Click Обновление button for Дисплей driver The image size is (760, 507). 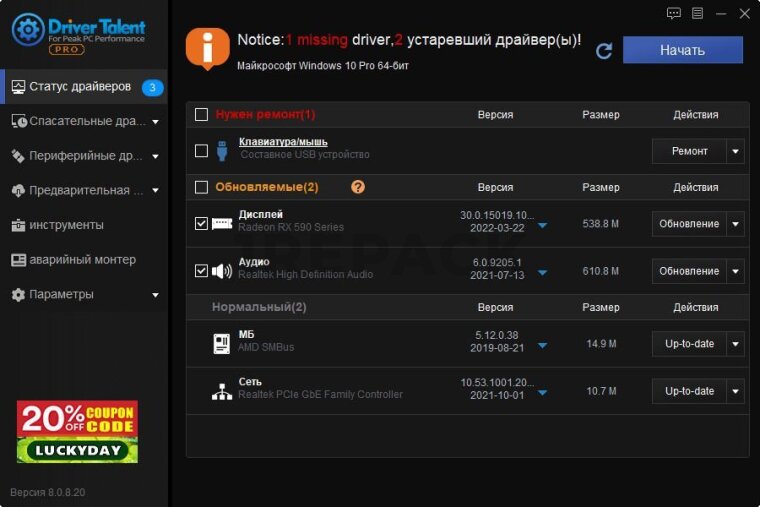point(689,224)
